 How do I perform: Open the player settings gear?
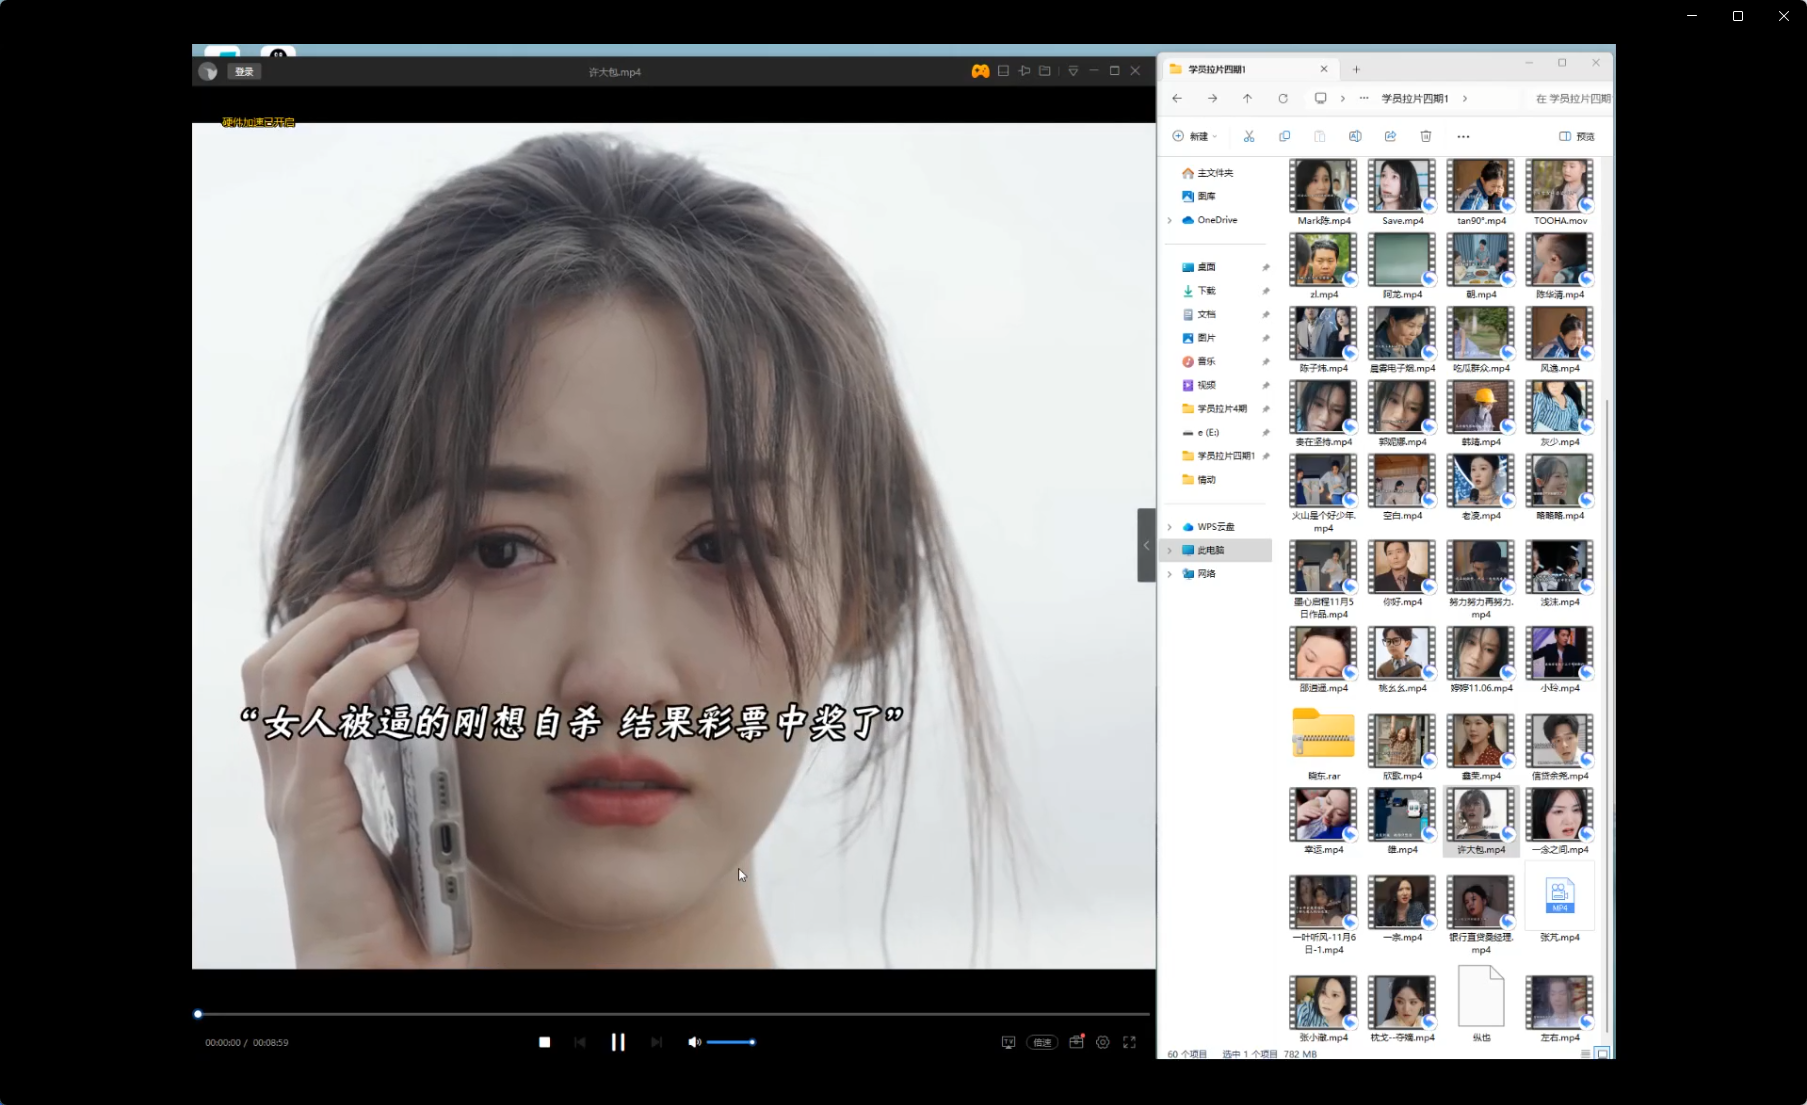pos(1102,1042)
